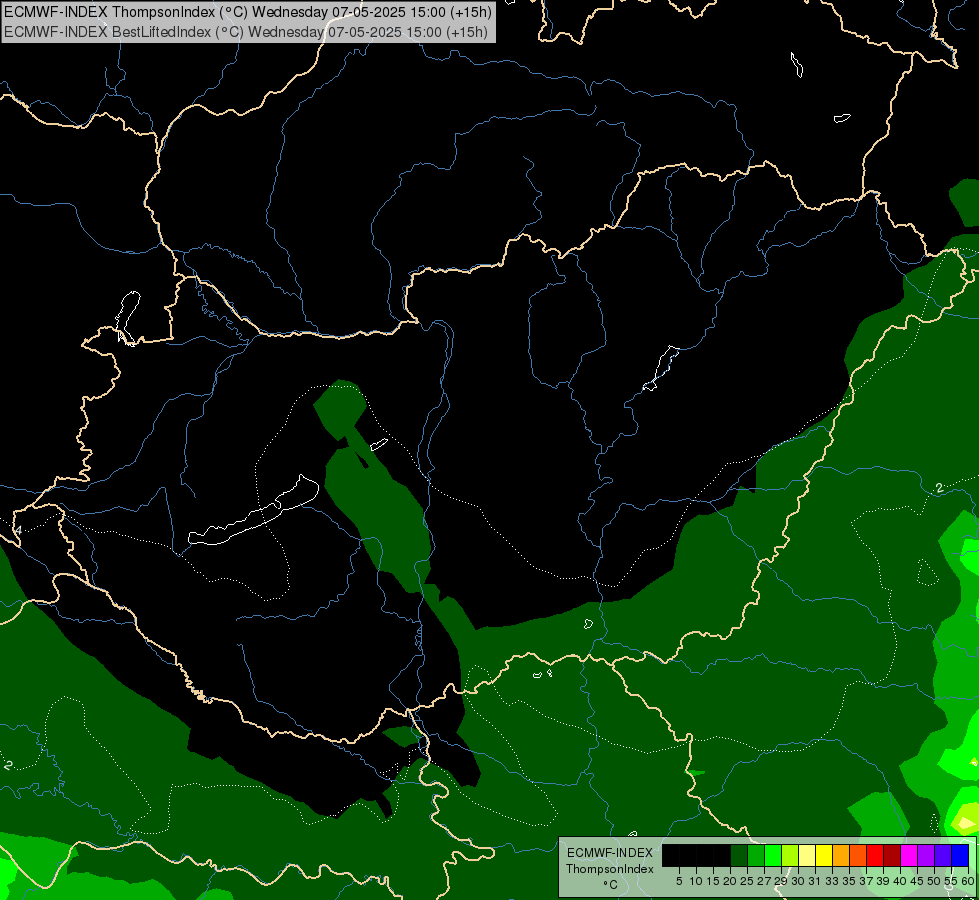979x900 pixels.
Task: Click the dark green 20–25 legend swatch
Action: (739, 855)
